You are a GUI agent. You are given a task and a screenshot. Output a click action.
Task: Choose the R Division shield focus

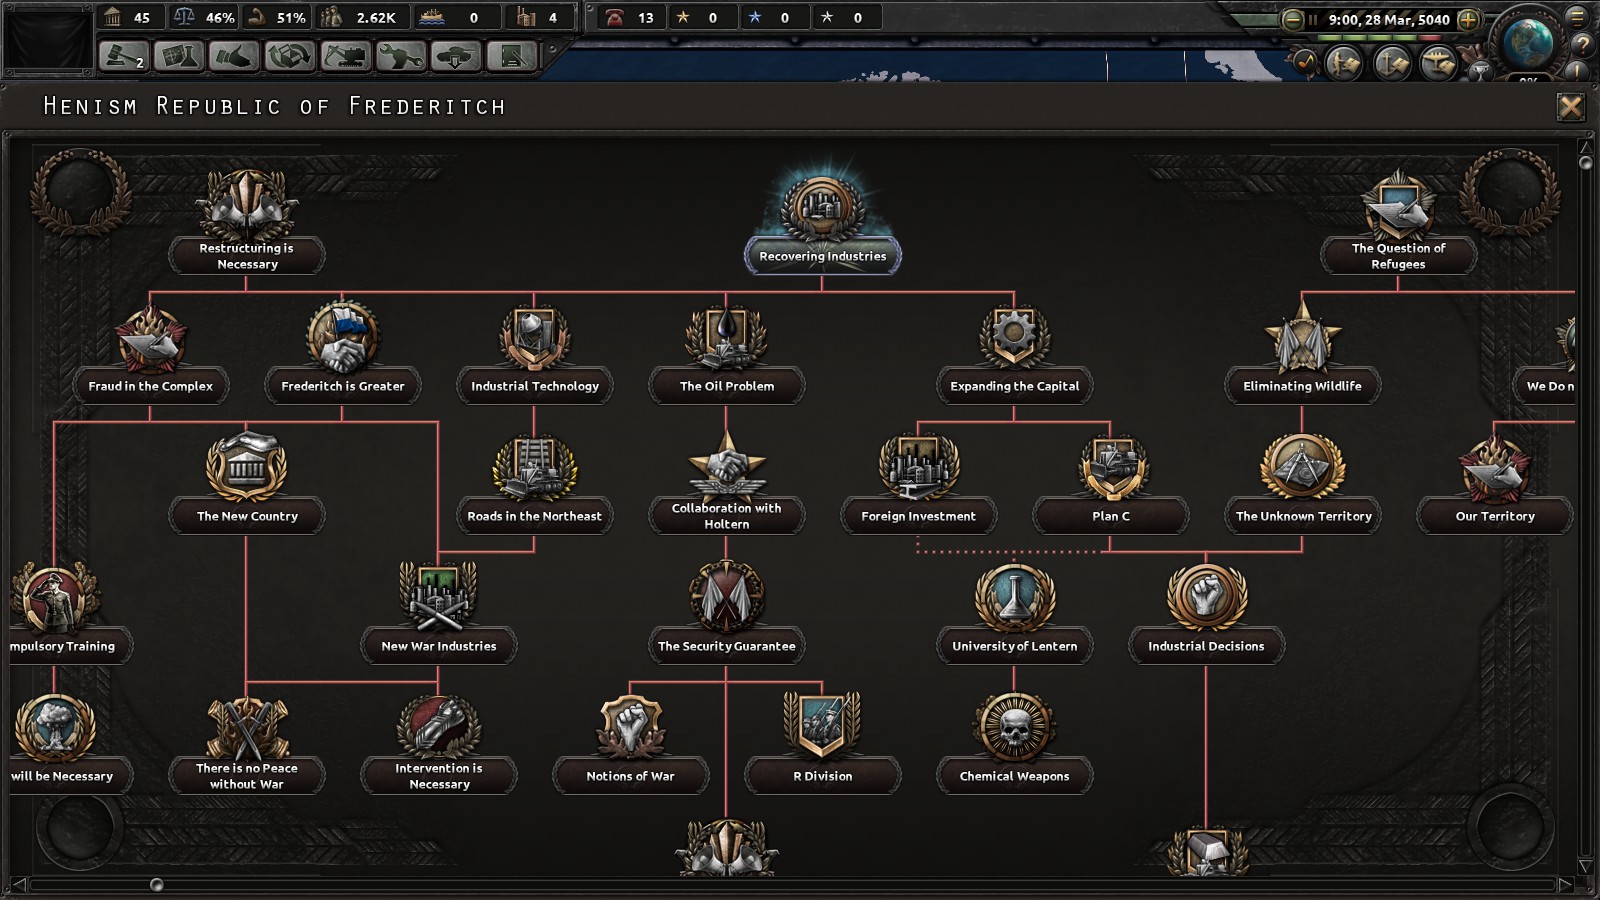(822, 726)
